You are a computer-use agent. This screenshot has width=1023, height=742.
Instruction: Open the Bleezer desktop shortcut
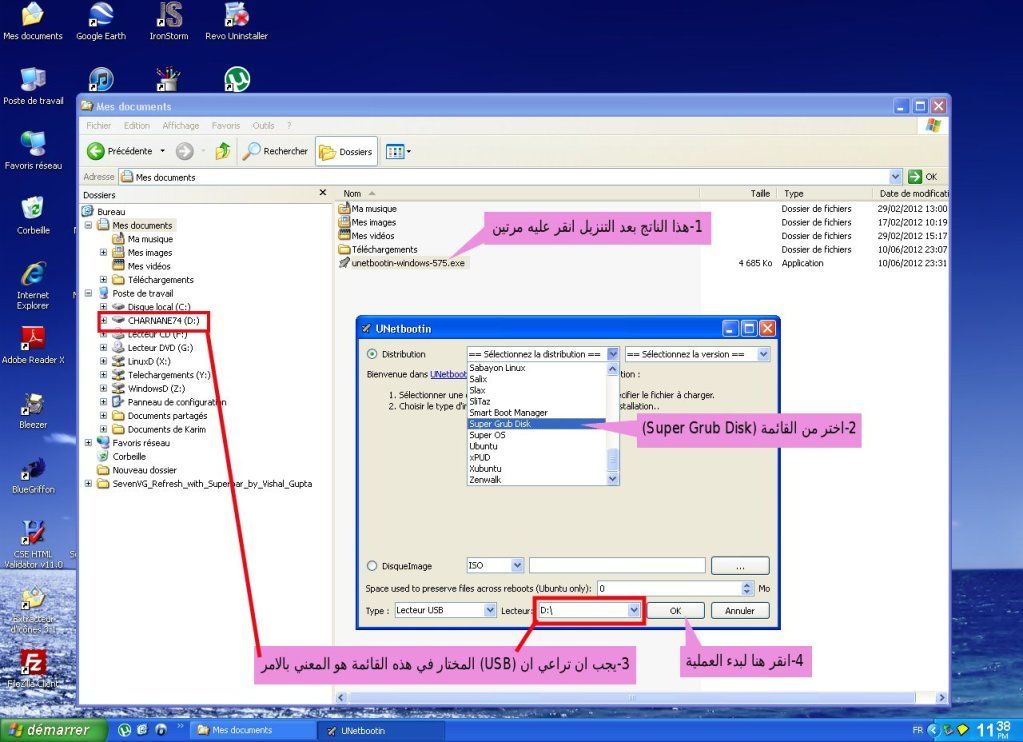tap(33, 410)
